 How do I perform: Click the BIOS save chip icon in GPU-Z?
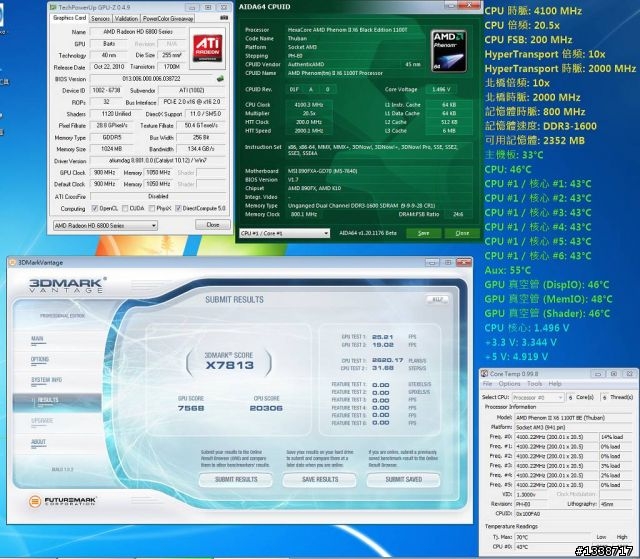(x=220, y=79)
